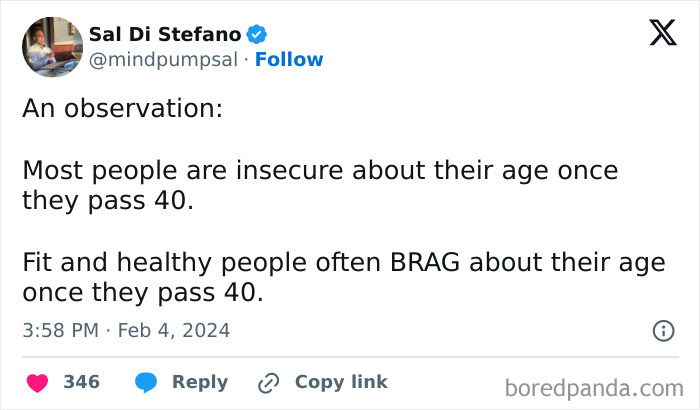Open the X logo in the corner

[663, 33]
